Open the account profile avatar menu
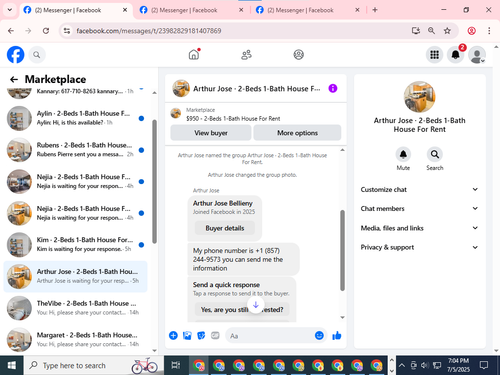 [x=477, y=55]
